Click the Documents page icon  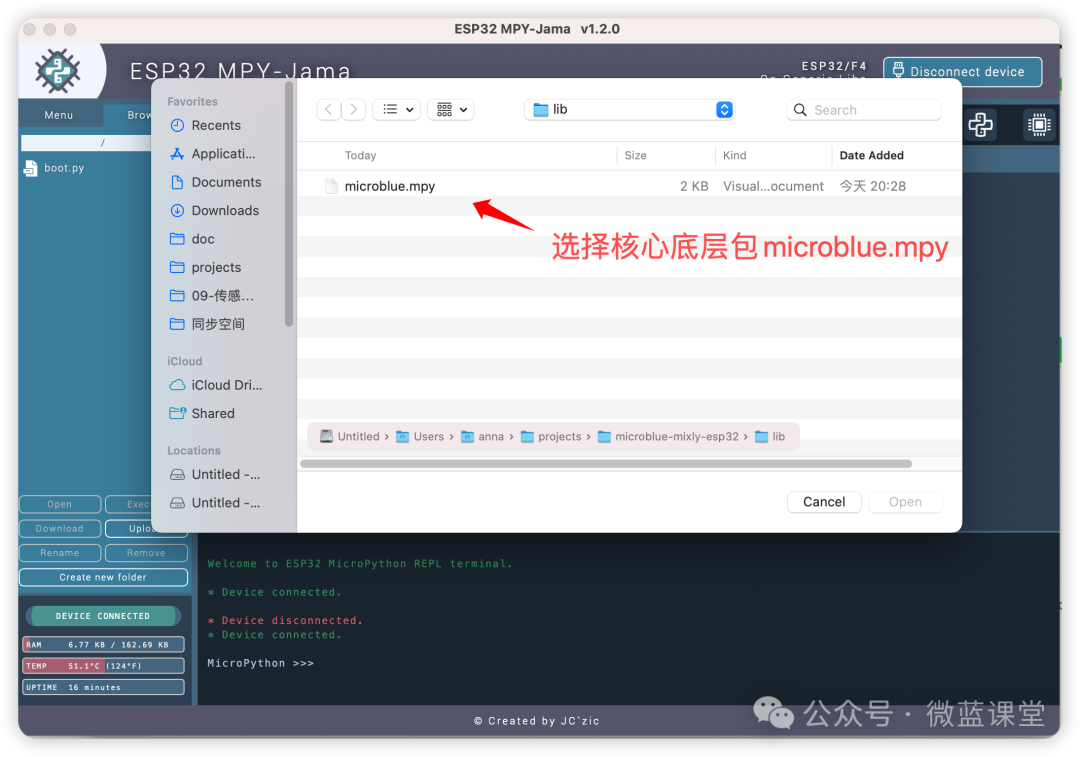tap(177, 182)
